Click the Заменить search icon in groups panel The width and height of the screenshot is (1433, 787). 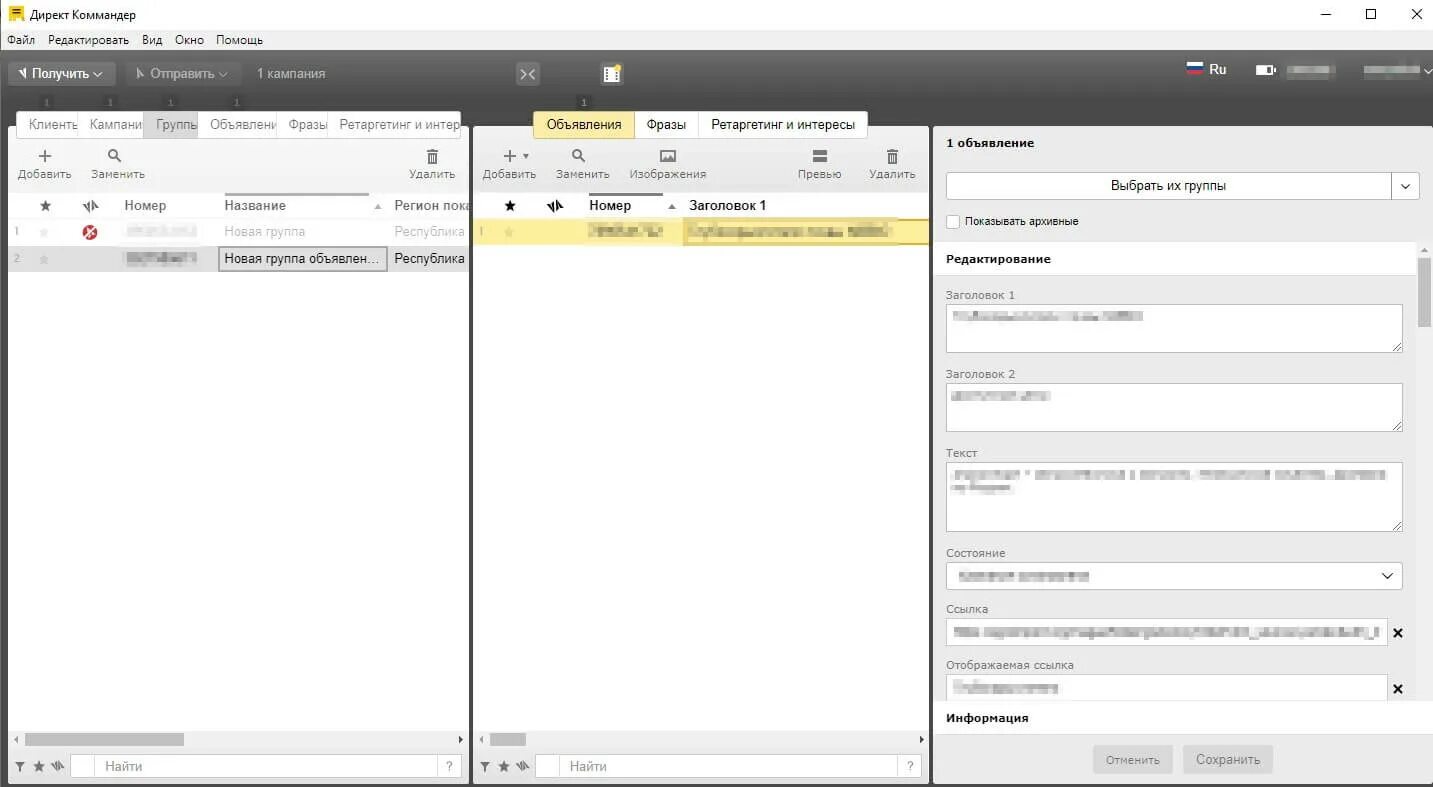(114, 156)
